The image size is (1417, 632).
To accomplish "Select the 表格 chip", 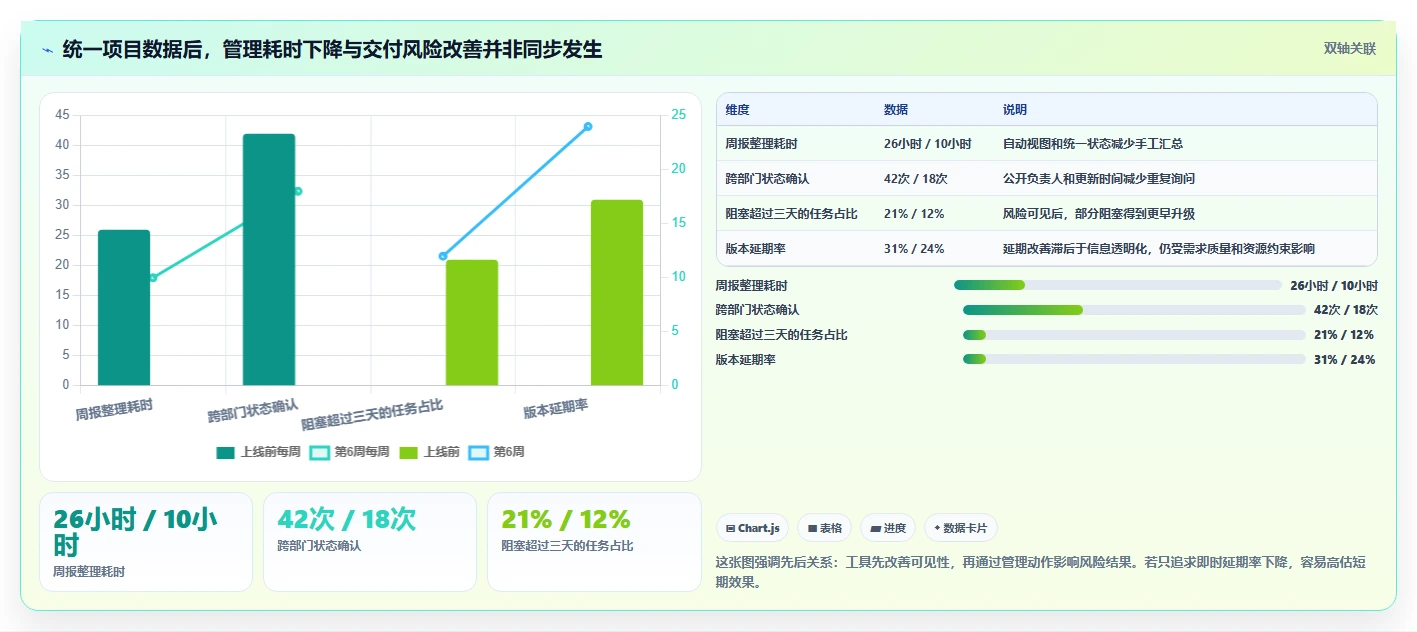I will click(x=825, y=528).
